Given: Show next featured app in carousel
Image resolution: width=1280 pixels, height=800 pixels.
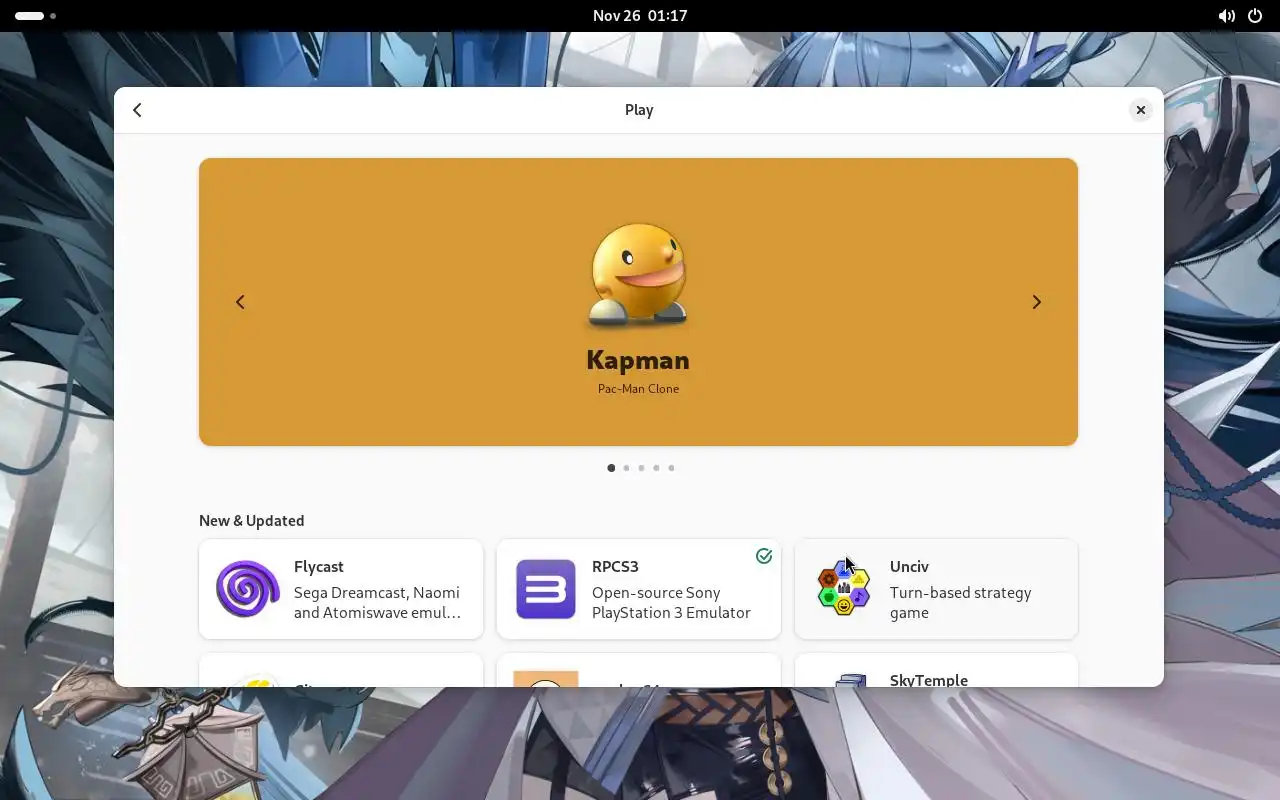Looking at the screenshot, I should coord(1037,302).
